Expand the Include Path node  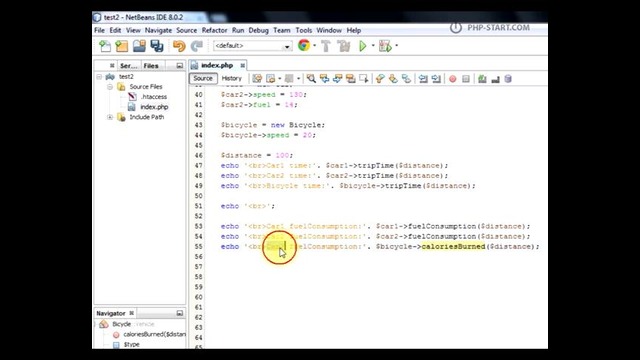(110, 118)
